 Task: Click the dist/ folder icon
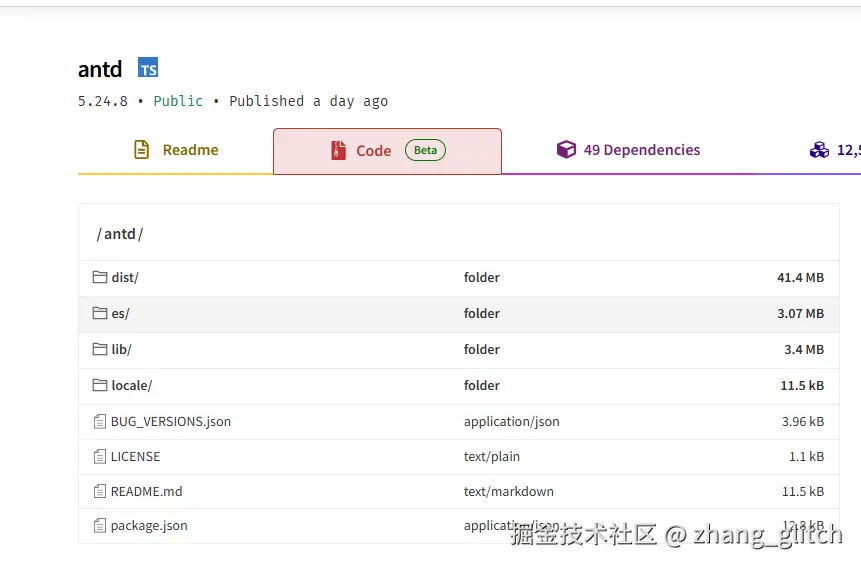100,277
